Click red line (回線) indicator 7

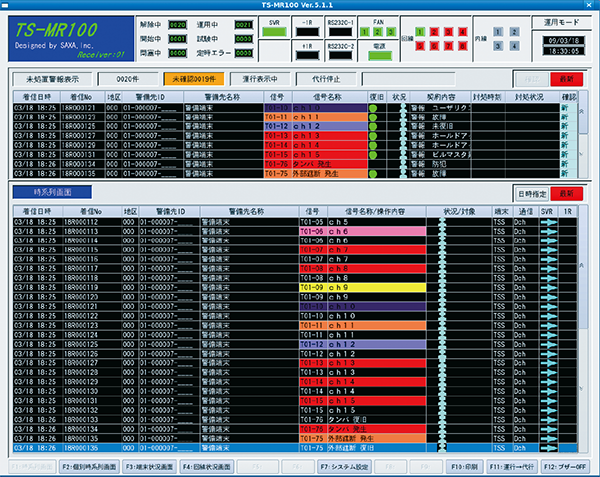click(x=448, y=46)
